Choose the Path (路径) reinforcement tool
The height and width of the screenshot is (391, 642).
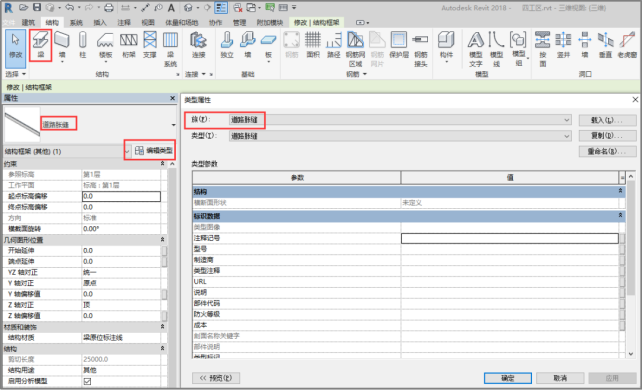click(334, 45)
